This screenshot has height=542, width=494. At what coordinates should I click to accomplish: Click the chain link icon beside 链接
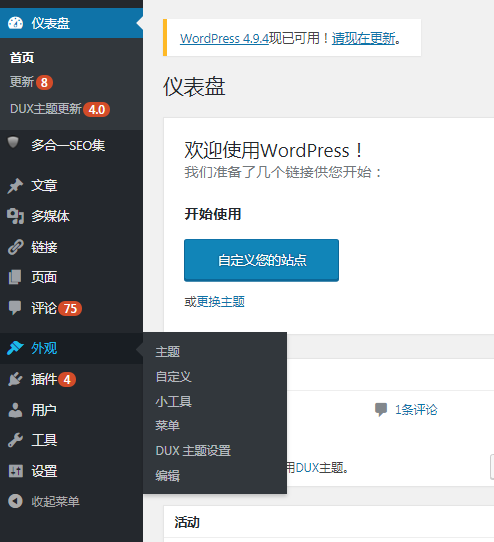click(x=16, y=247)
